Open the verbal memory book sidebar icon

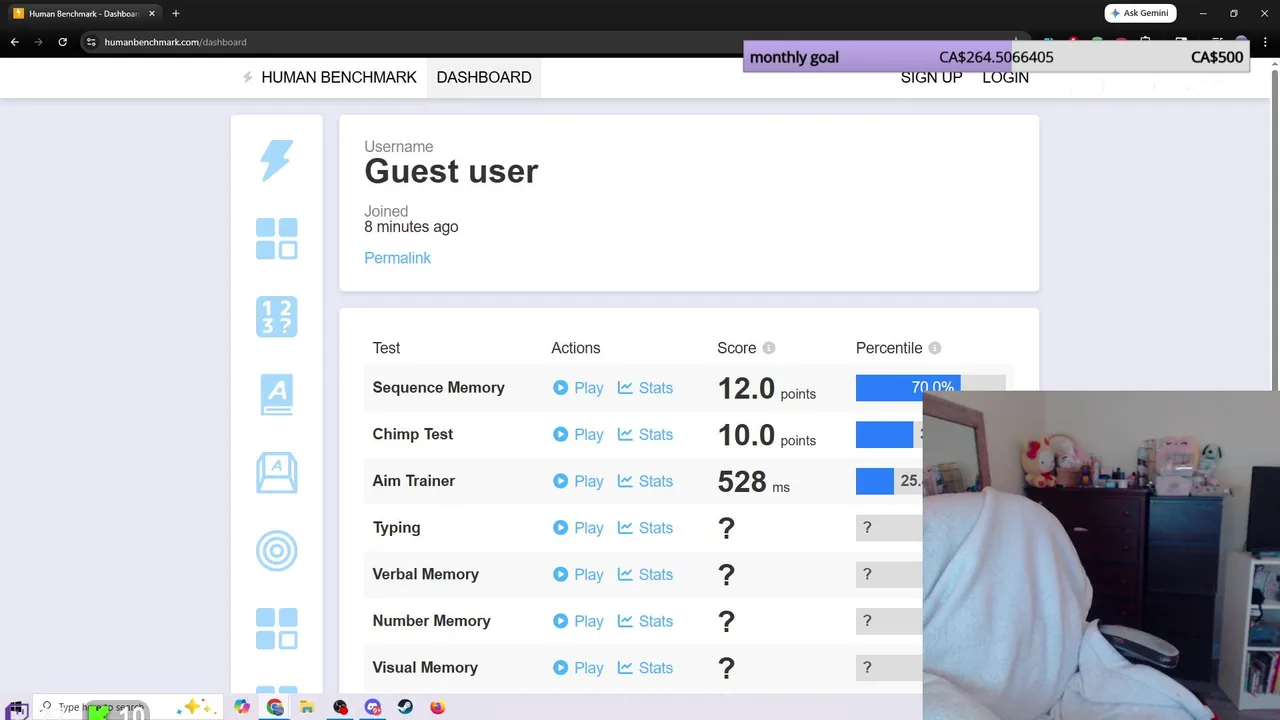coord(277,394)
